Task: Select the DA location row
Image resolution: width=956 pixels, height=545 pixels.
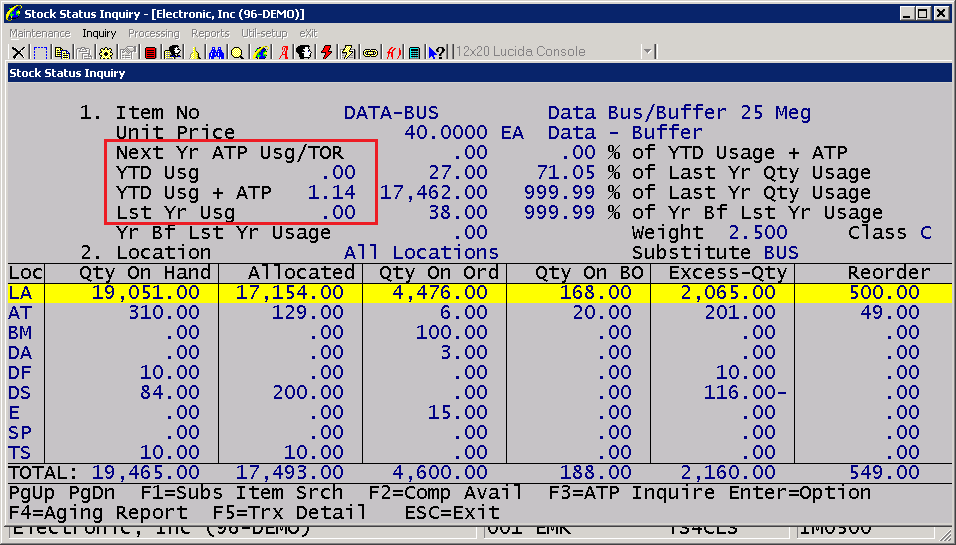Action: click(x=480, y=353)
